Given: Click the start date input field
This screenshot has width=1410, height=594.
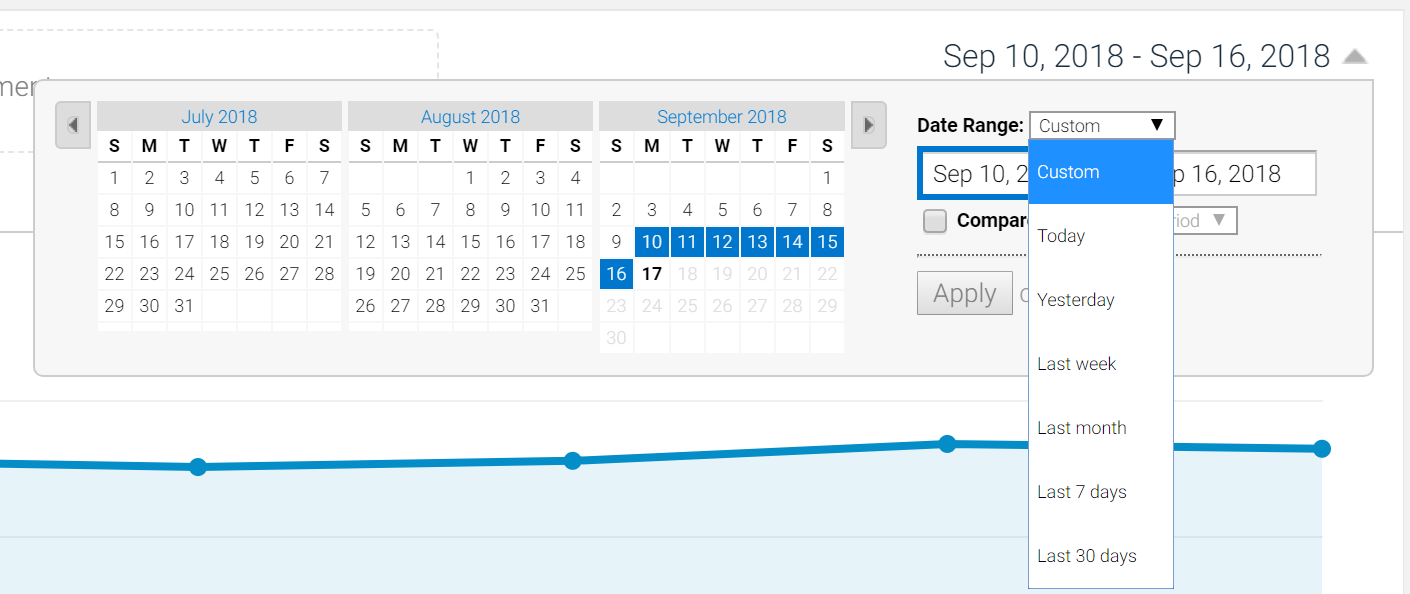Looking at the screenshot, I should coord(975,173).
